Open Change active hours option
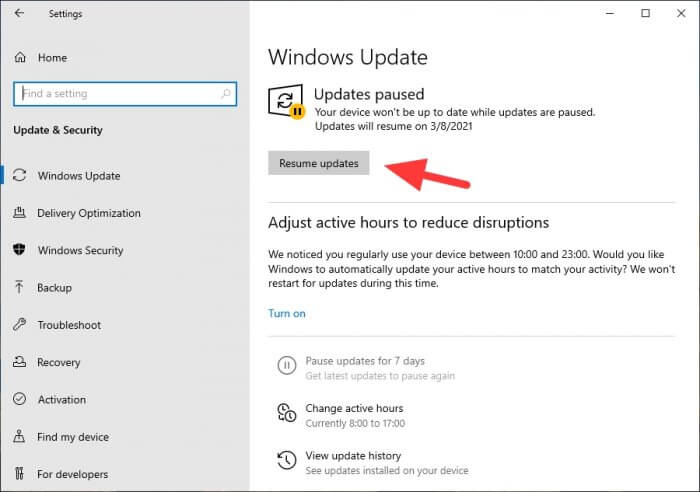This screenshot has width=700, height=492. tap(354, 408)
